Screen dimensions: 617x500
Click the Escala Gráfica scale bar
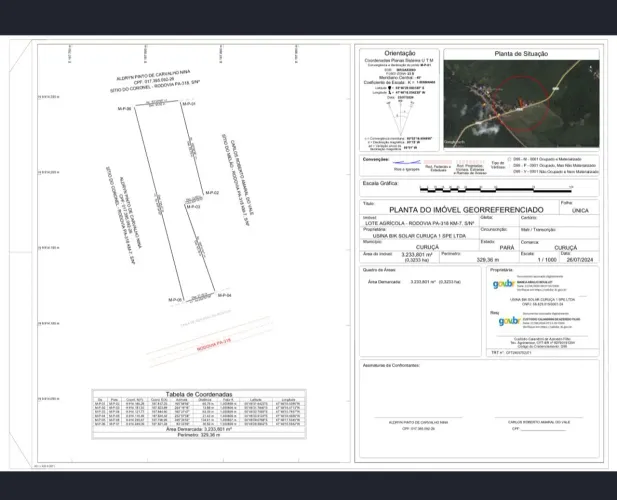pyautogui.click(x=496, y=190)
